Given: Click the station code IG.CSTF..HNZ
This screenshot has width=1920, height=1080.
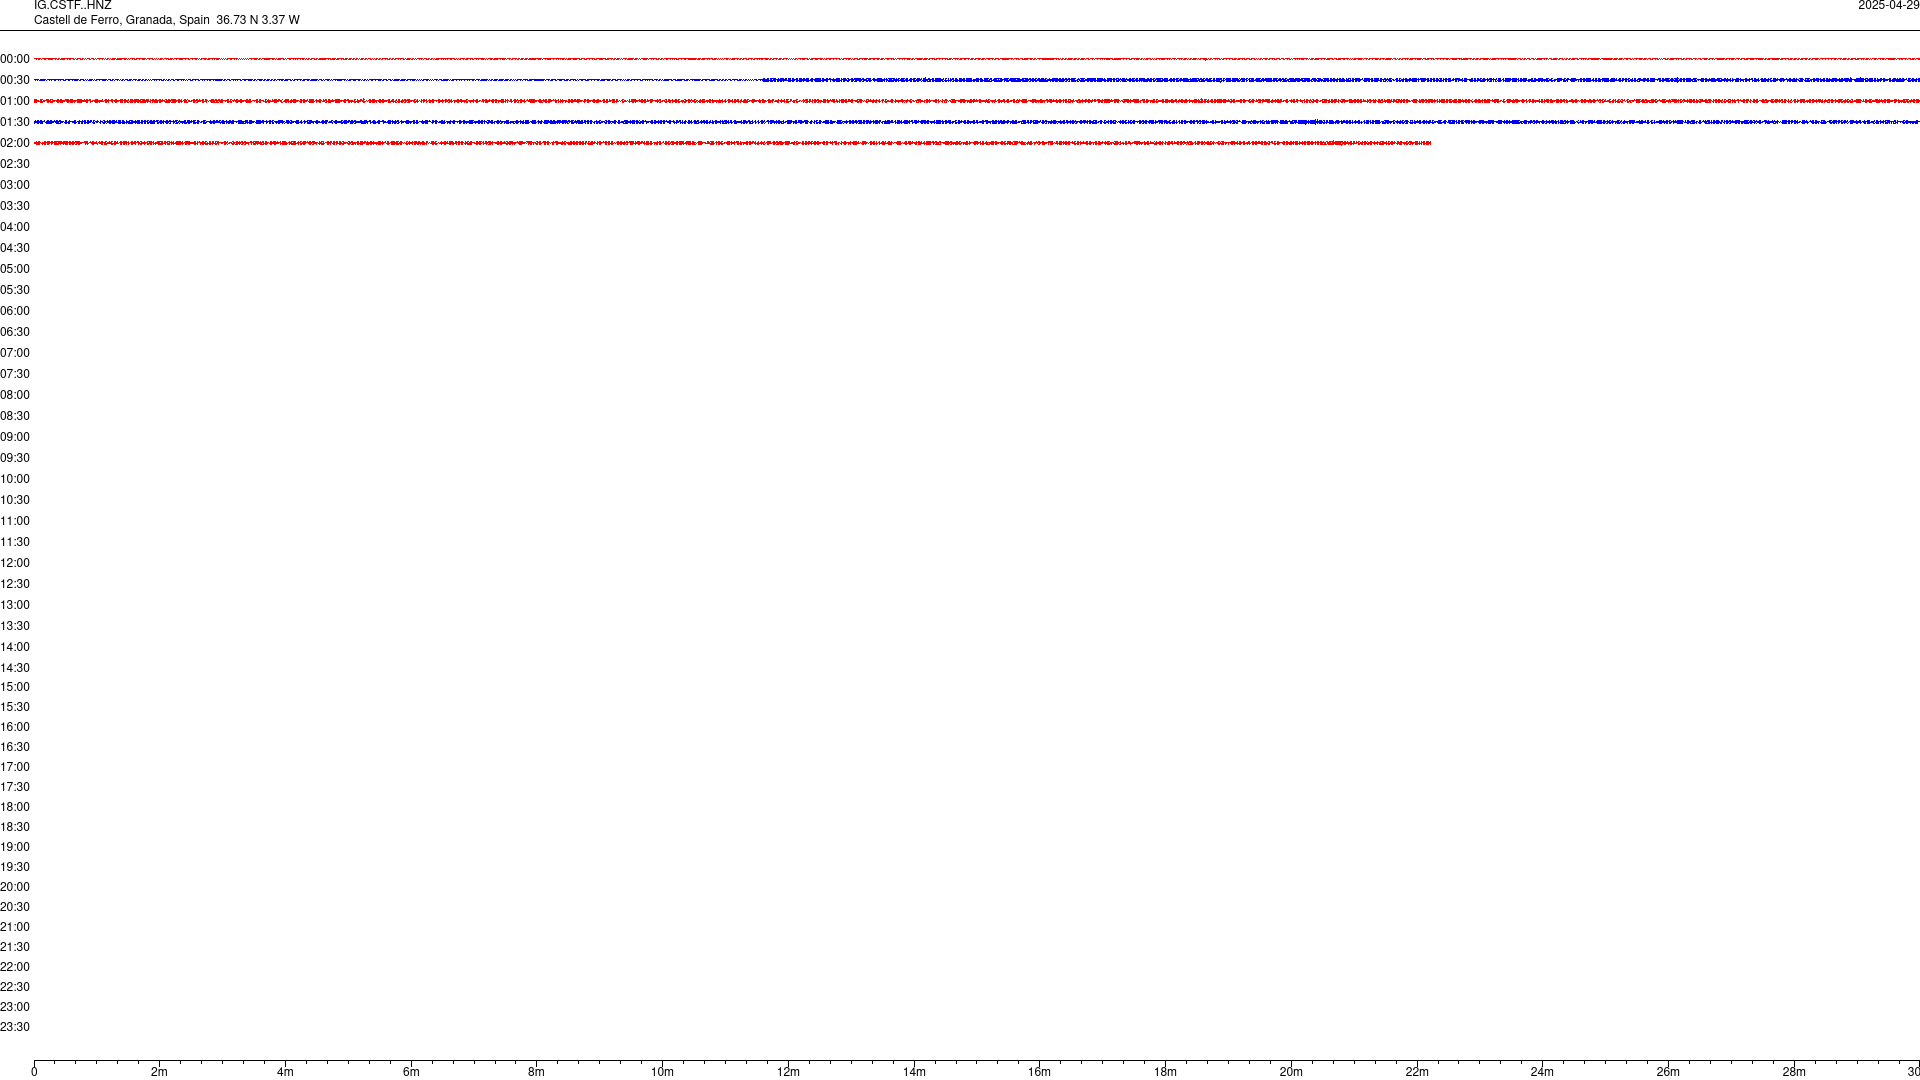Looking at the screenshot, I should tap(73, 6).
